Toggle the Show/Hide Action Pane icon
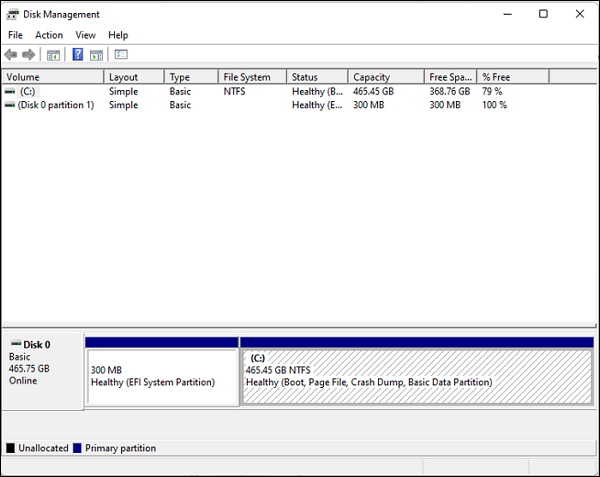The image size is (600, 477). click(x=97, y=54)
